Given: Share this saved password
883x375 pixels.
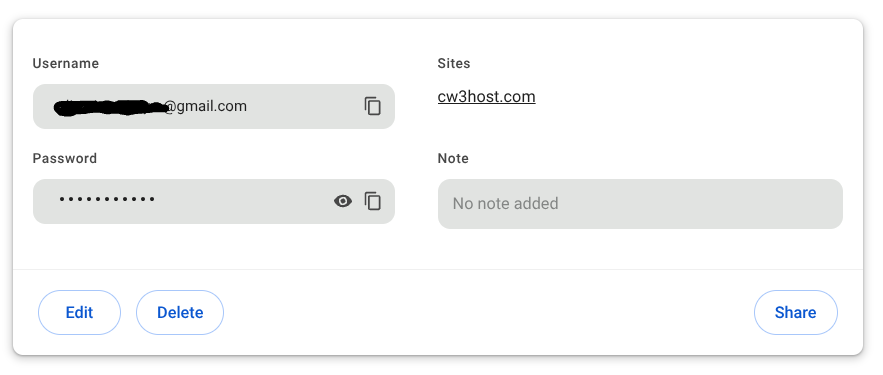Looking at the screenshot, I should (795, 312).
